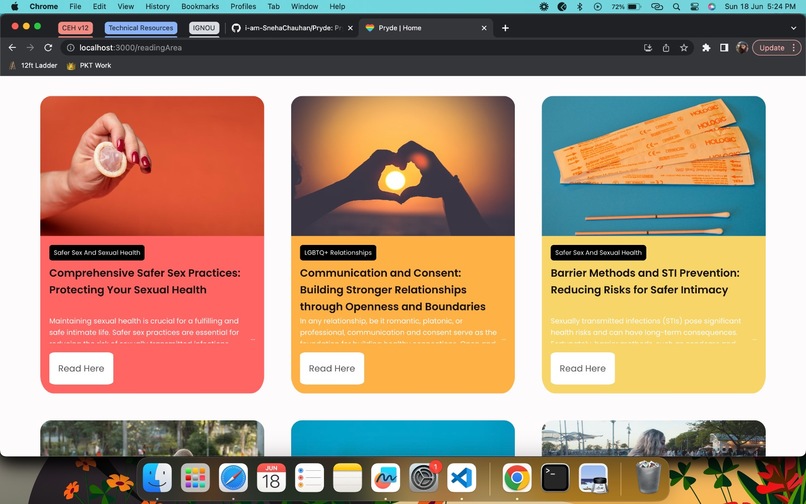
Task: Launch Visual Studio Code from the Dock
Action: (461, 478)
